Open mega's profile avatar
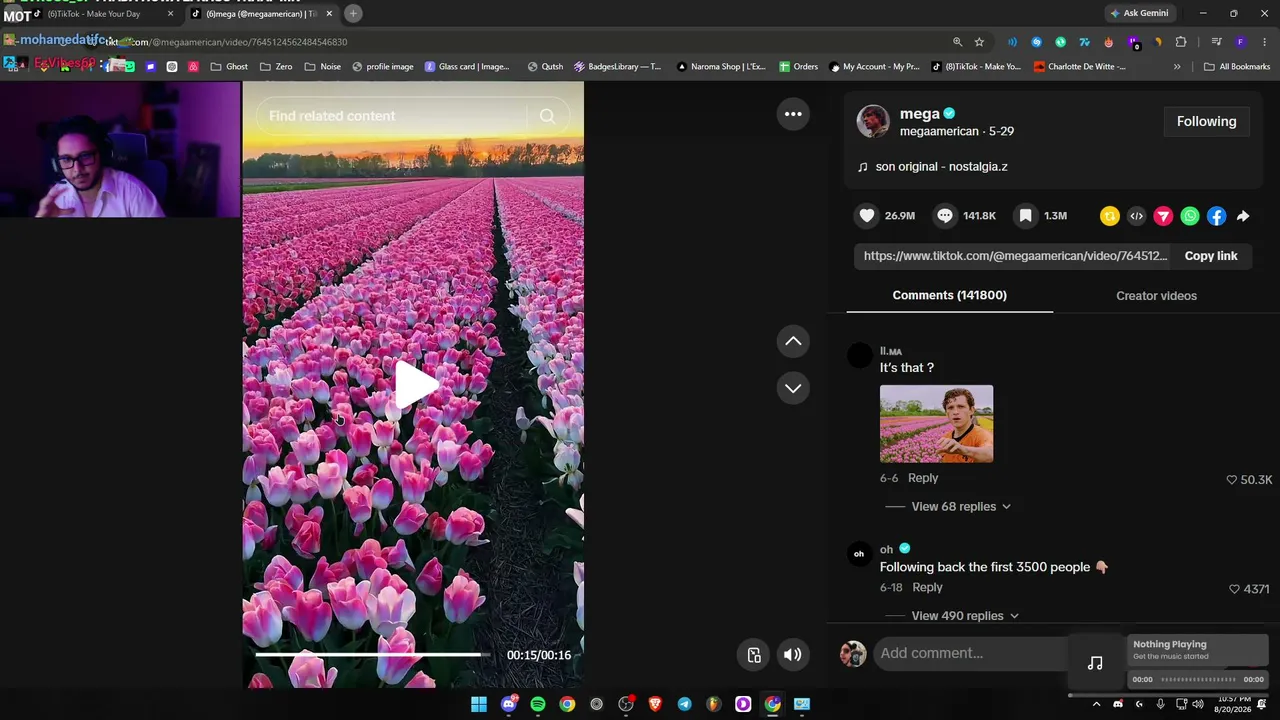 tap(873, 121)
